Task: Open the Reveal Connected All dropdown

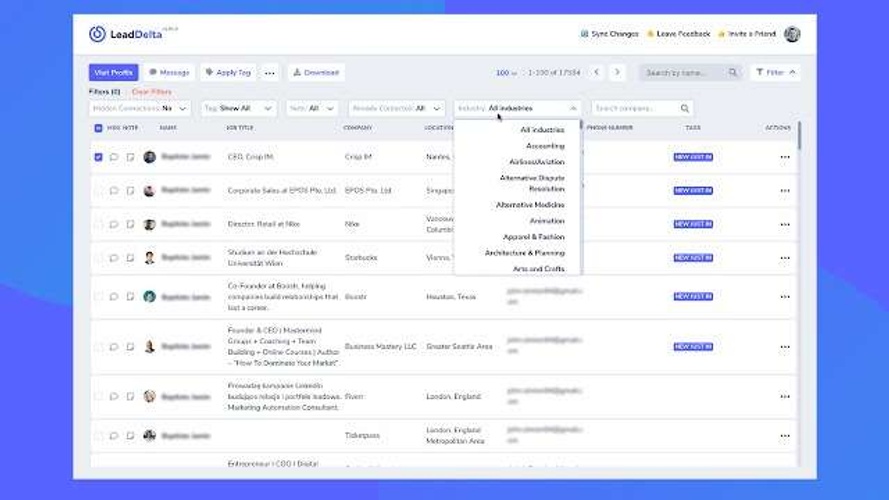Action: point(396,108)
